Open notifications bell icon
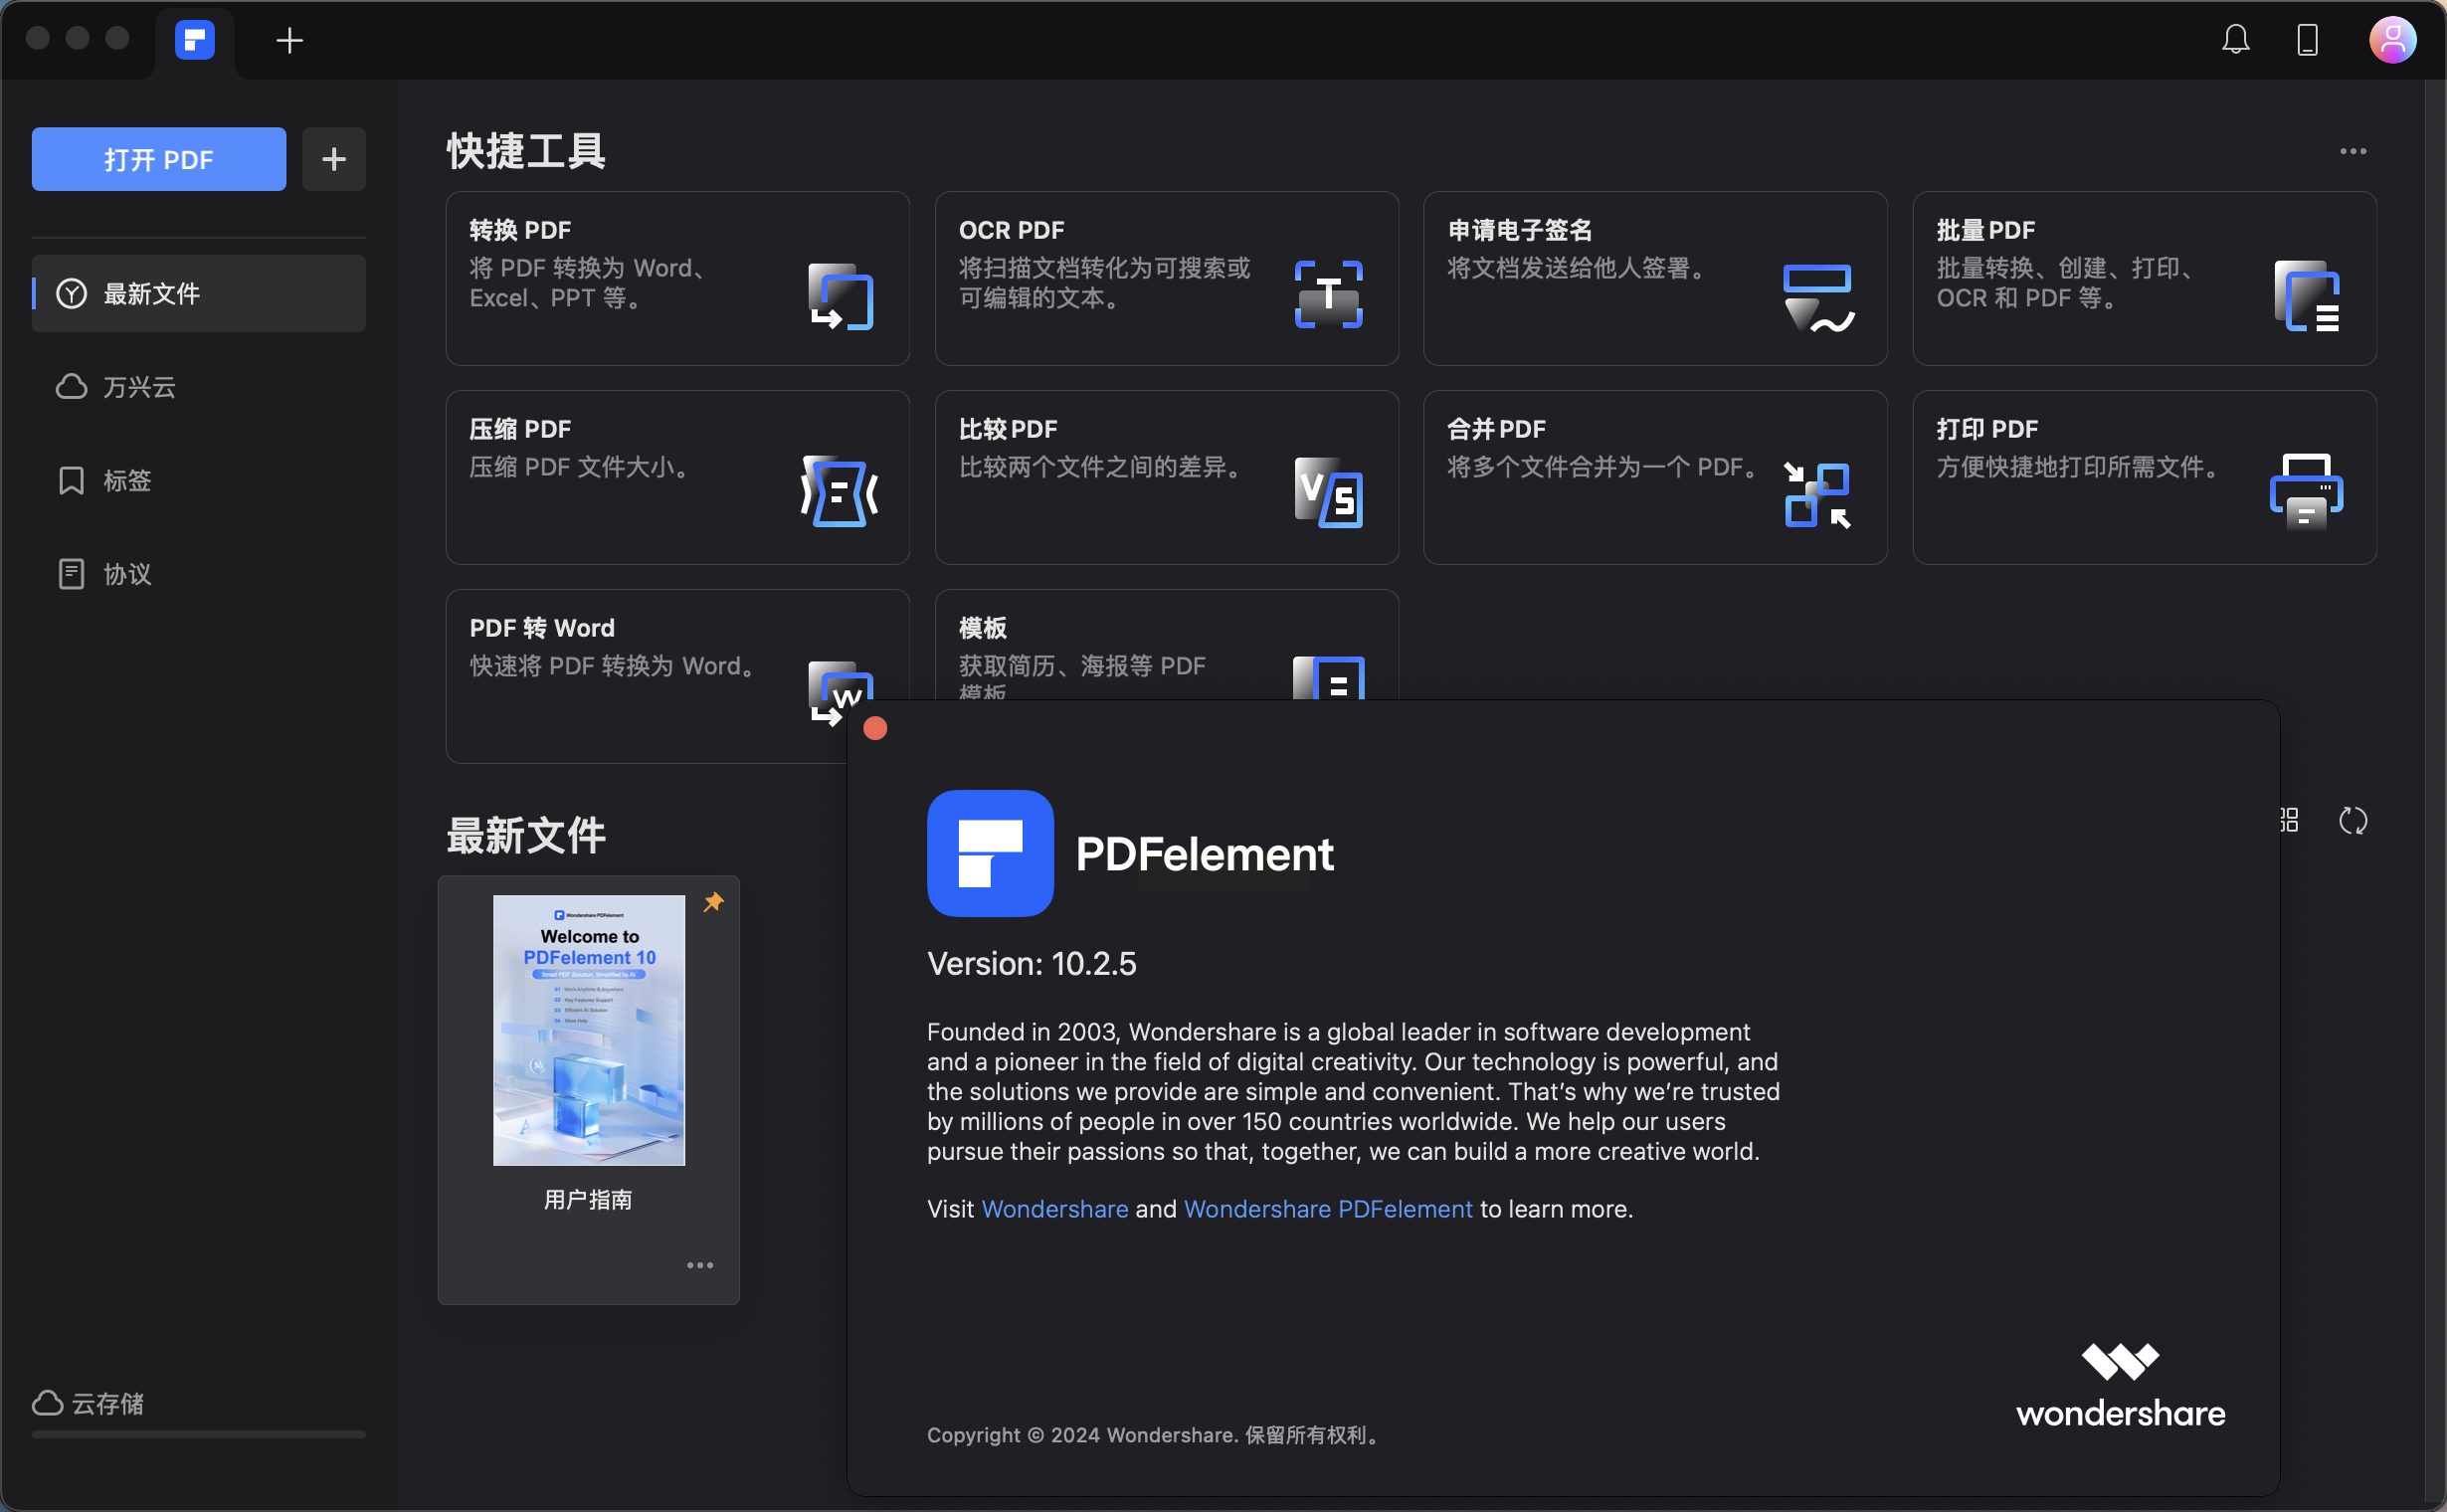Viewport: 2447px width, 1512px height. [x=2236, y=40]
